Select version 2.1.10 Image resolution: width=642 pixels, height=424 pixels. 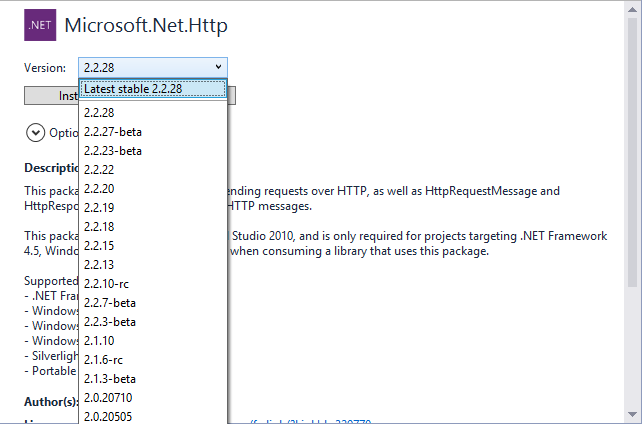pyautogui.click(x=99, y=341)
